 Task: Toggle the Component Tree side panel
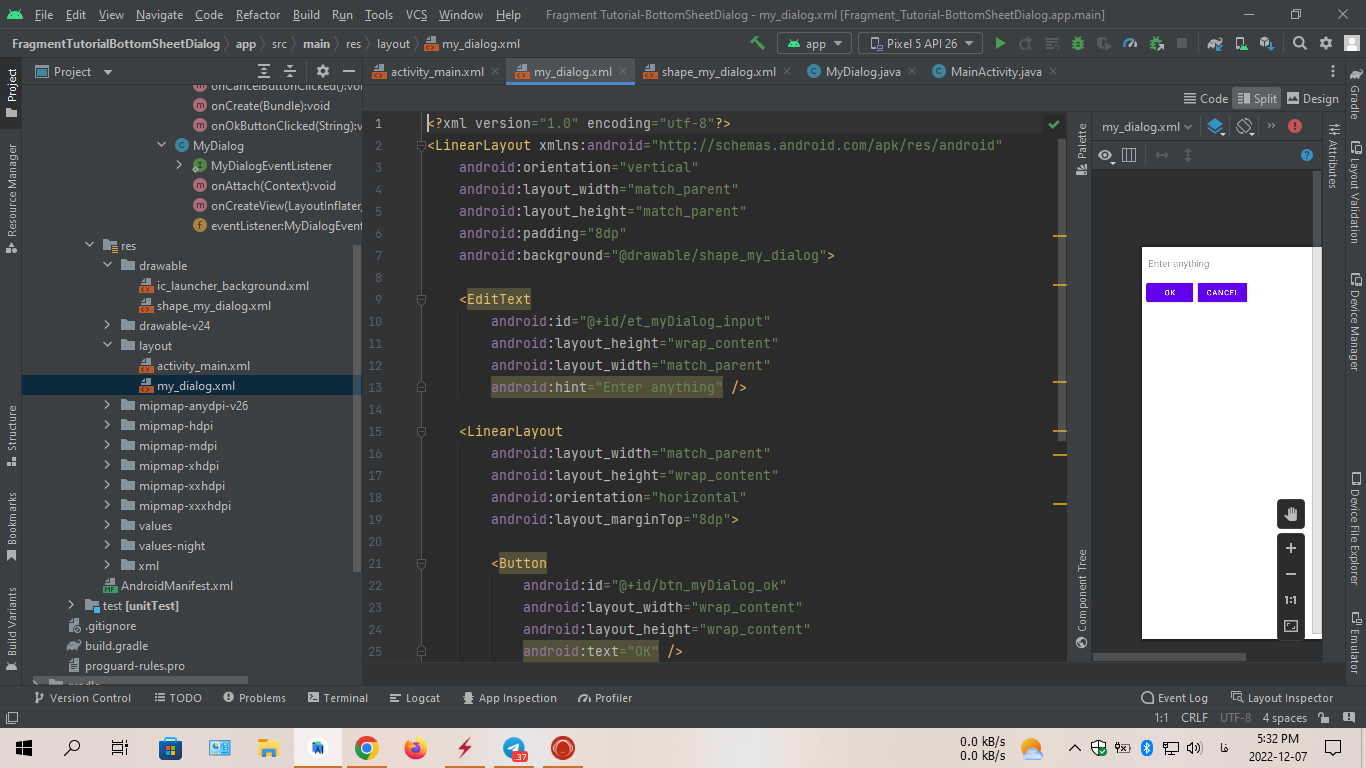click(x=1081, y=598)
